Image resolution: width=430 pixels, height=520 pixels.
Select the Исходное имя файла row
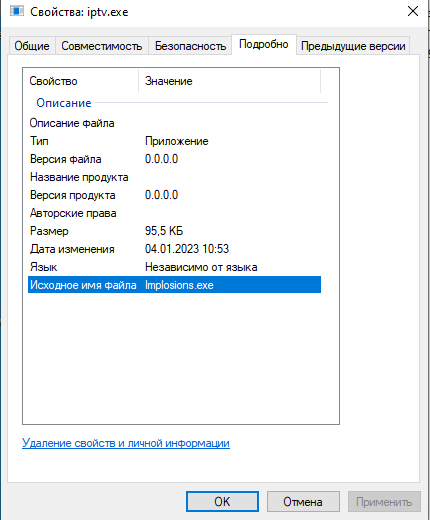[x=174, y=285]
